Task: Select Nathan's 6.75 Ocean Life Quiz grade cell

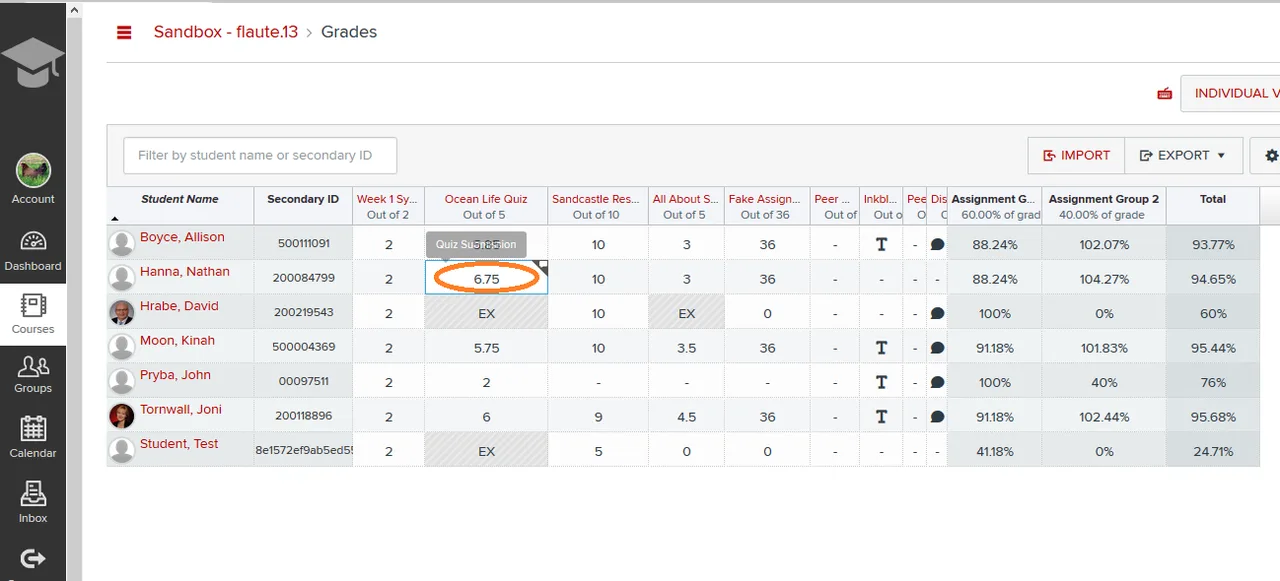Action: pyautogui.click(x=486, y=279)
